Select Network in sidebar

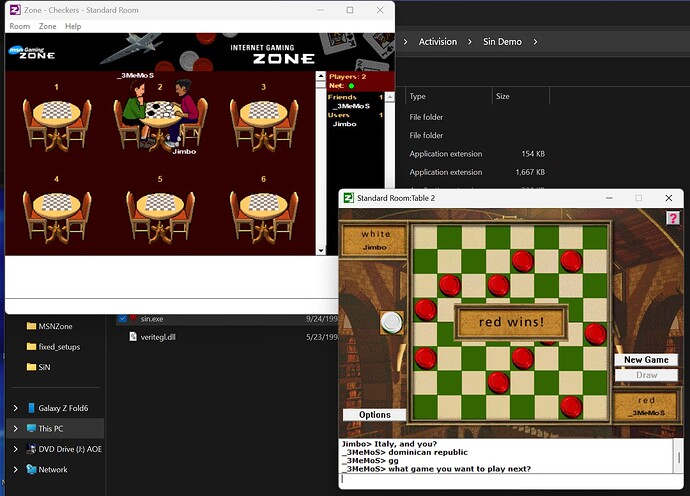[x=53, y=470]
